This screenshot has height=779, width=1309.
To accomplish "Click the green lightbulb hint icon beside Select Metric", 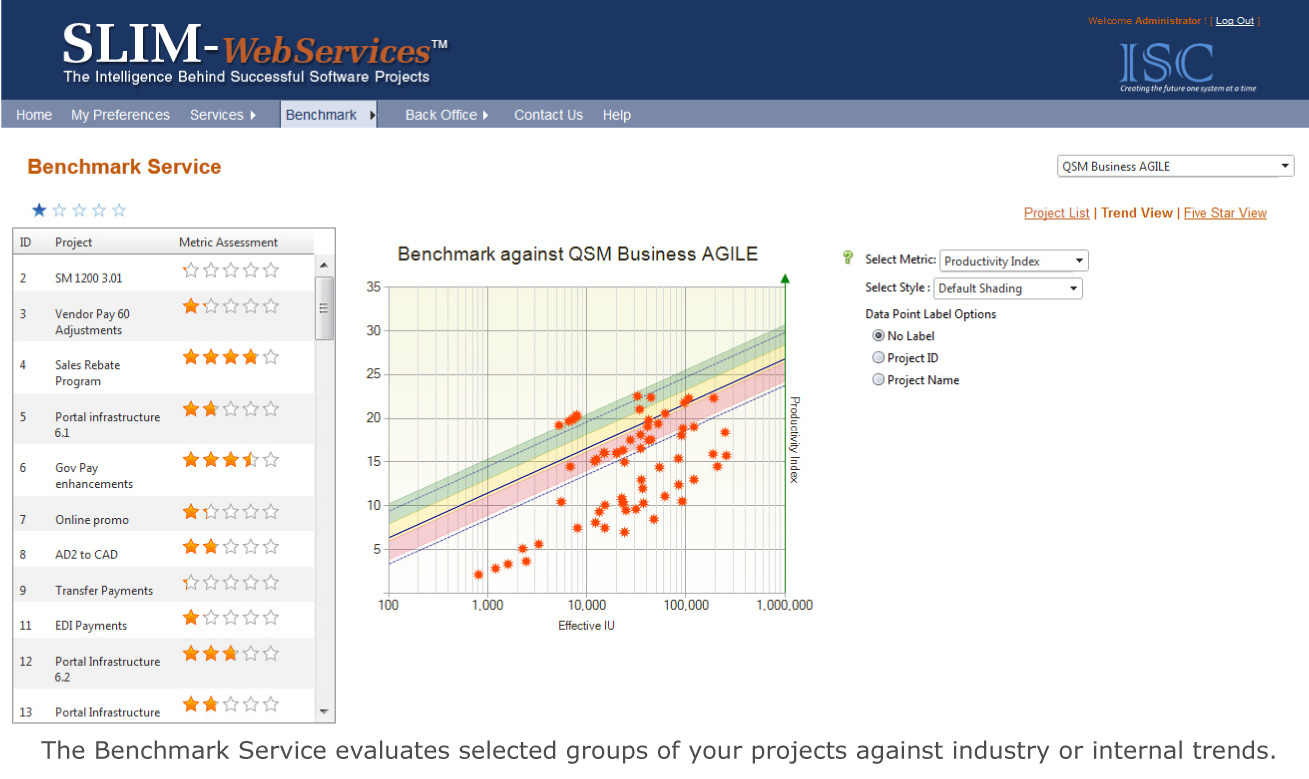I will pyautogui.click(x=849, y=258).
